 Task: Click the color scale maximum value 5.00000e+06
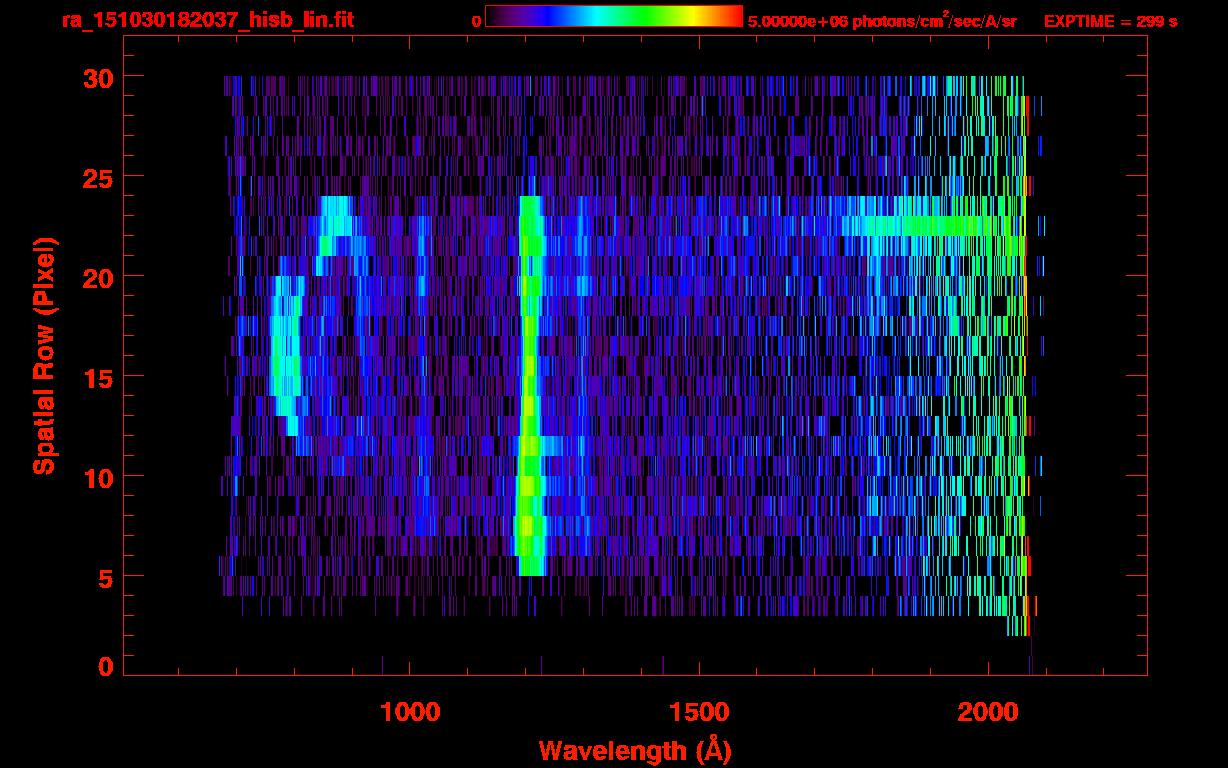tap(797, 21)
